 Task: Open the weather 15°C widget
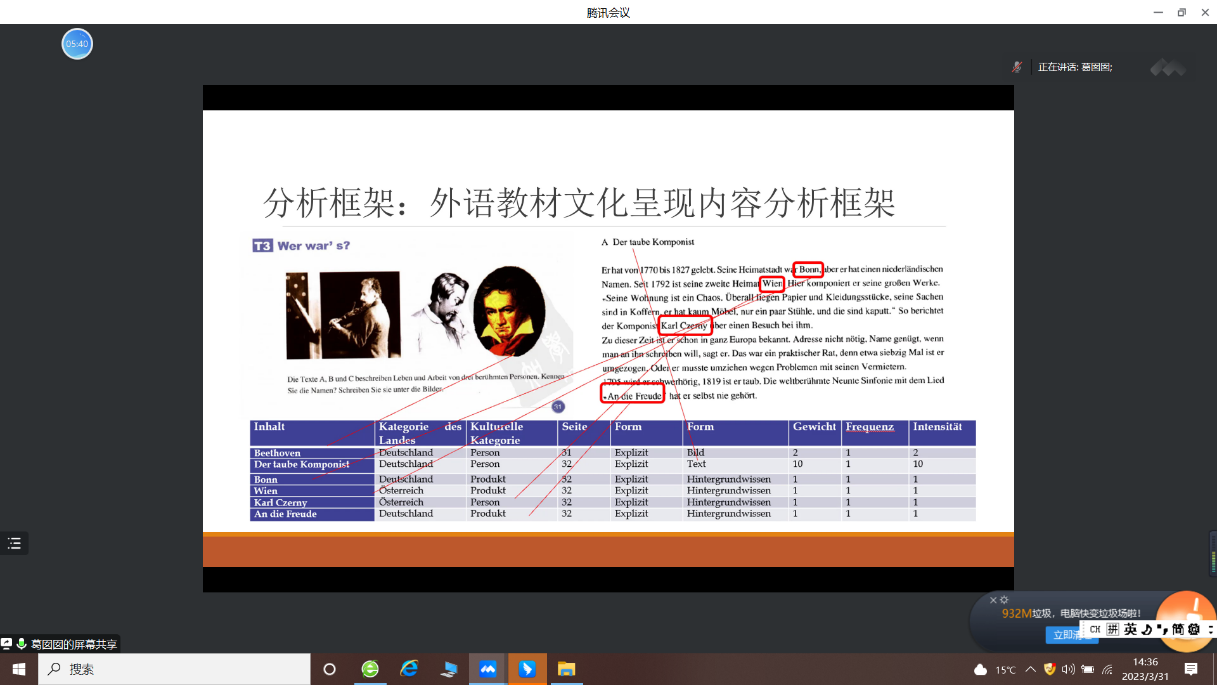(995, 669)
